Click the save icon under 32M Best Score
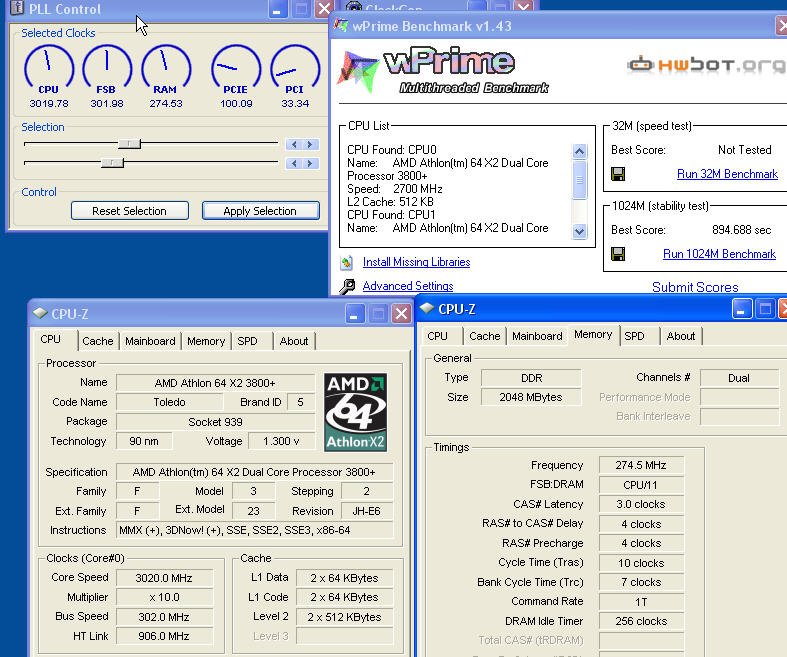787x657 pixels. point(618,174)
